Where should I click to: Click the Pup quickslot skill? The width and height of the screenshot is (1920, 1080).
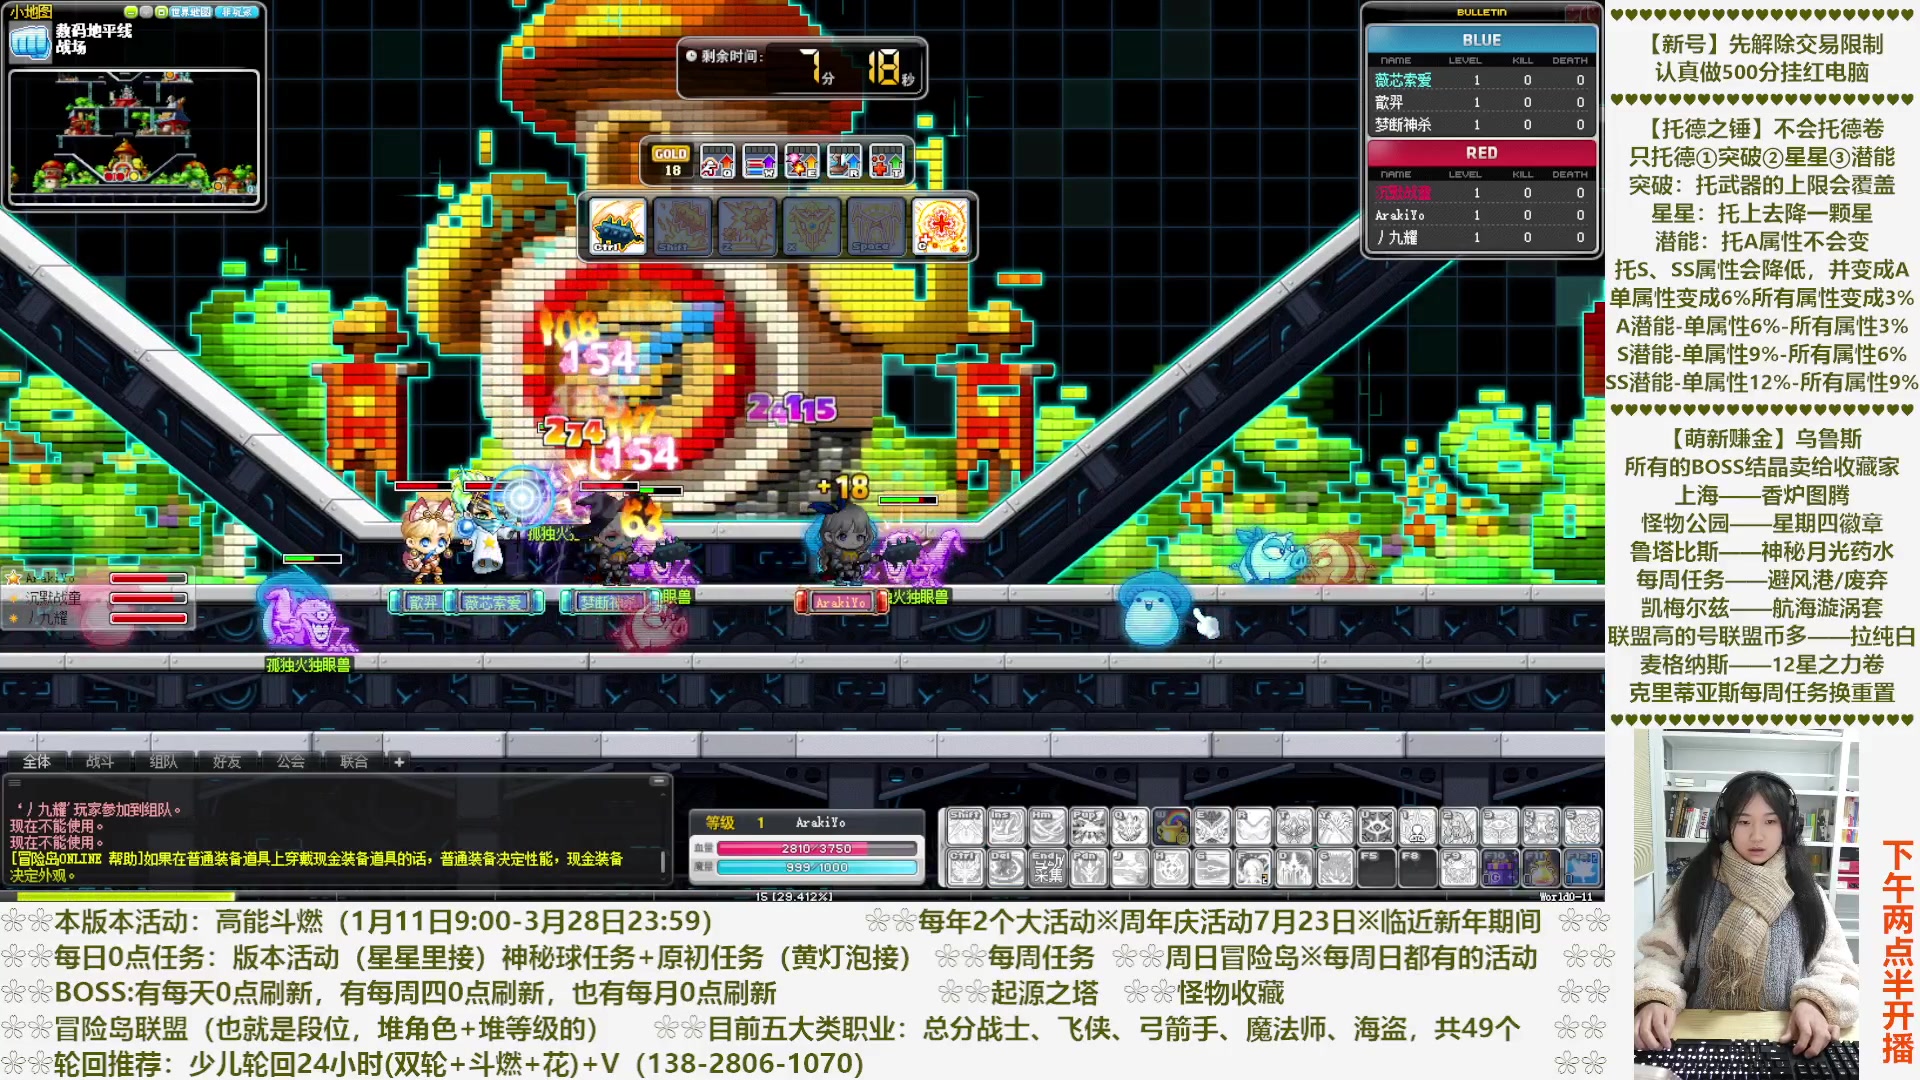(x=1088, y=827)
